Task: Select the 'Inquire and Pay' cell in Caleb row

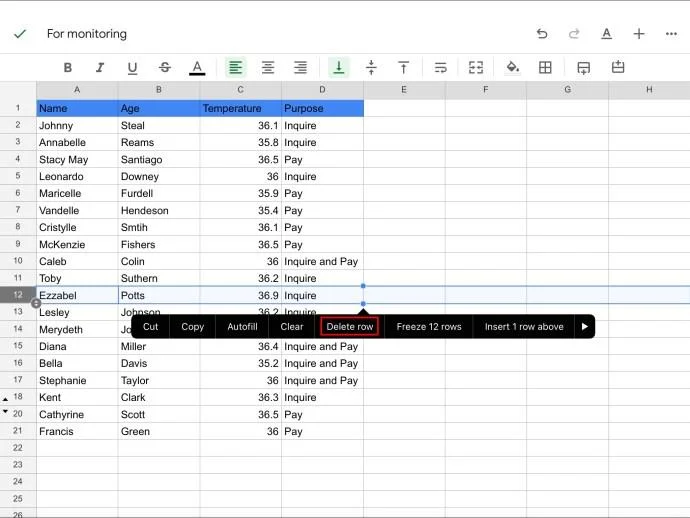Action: tap(323, 261)
